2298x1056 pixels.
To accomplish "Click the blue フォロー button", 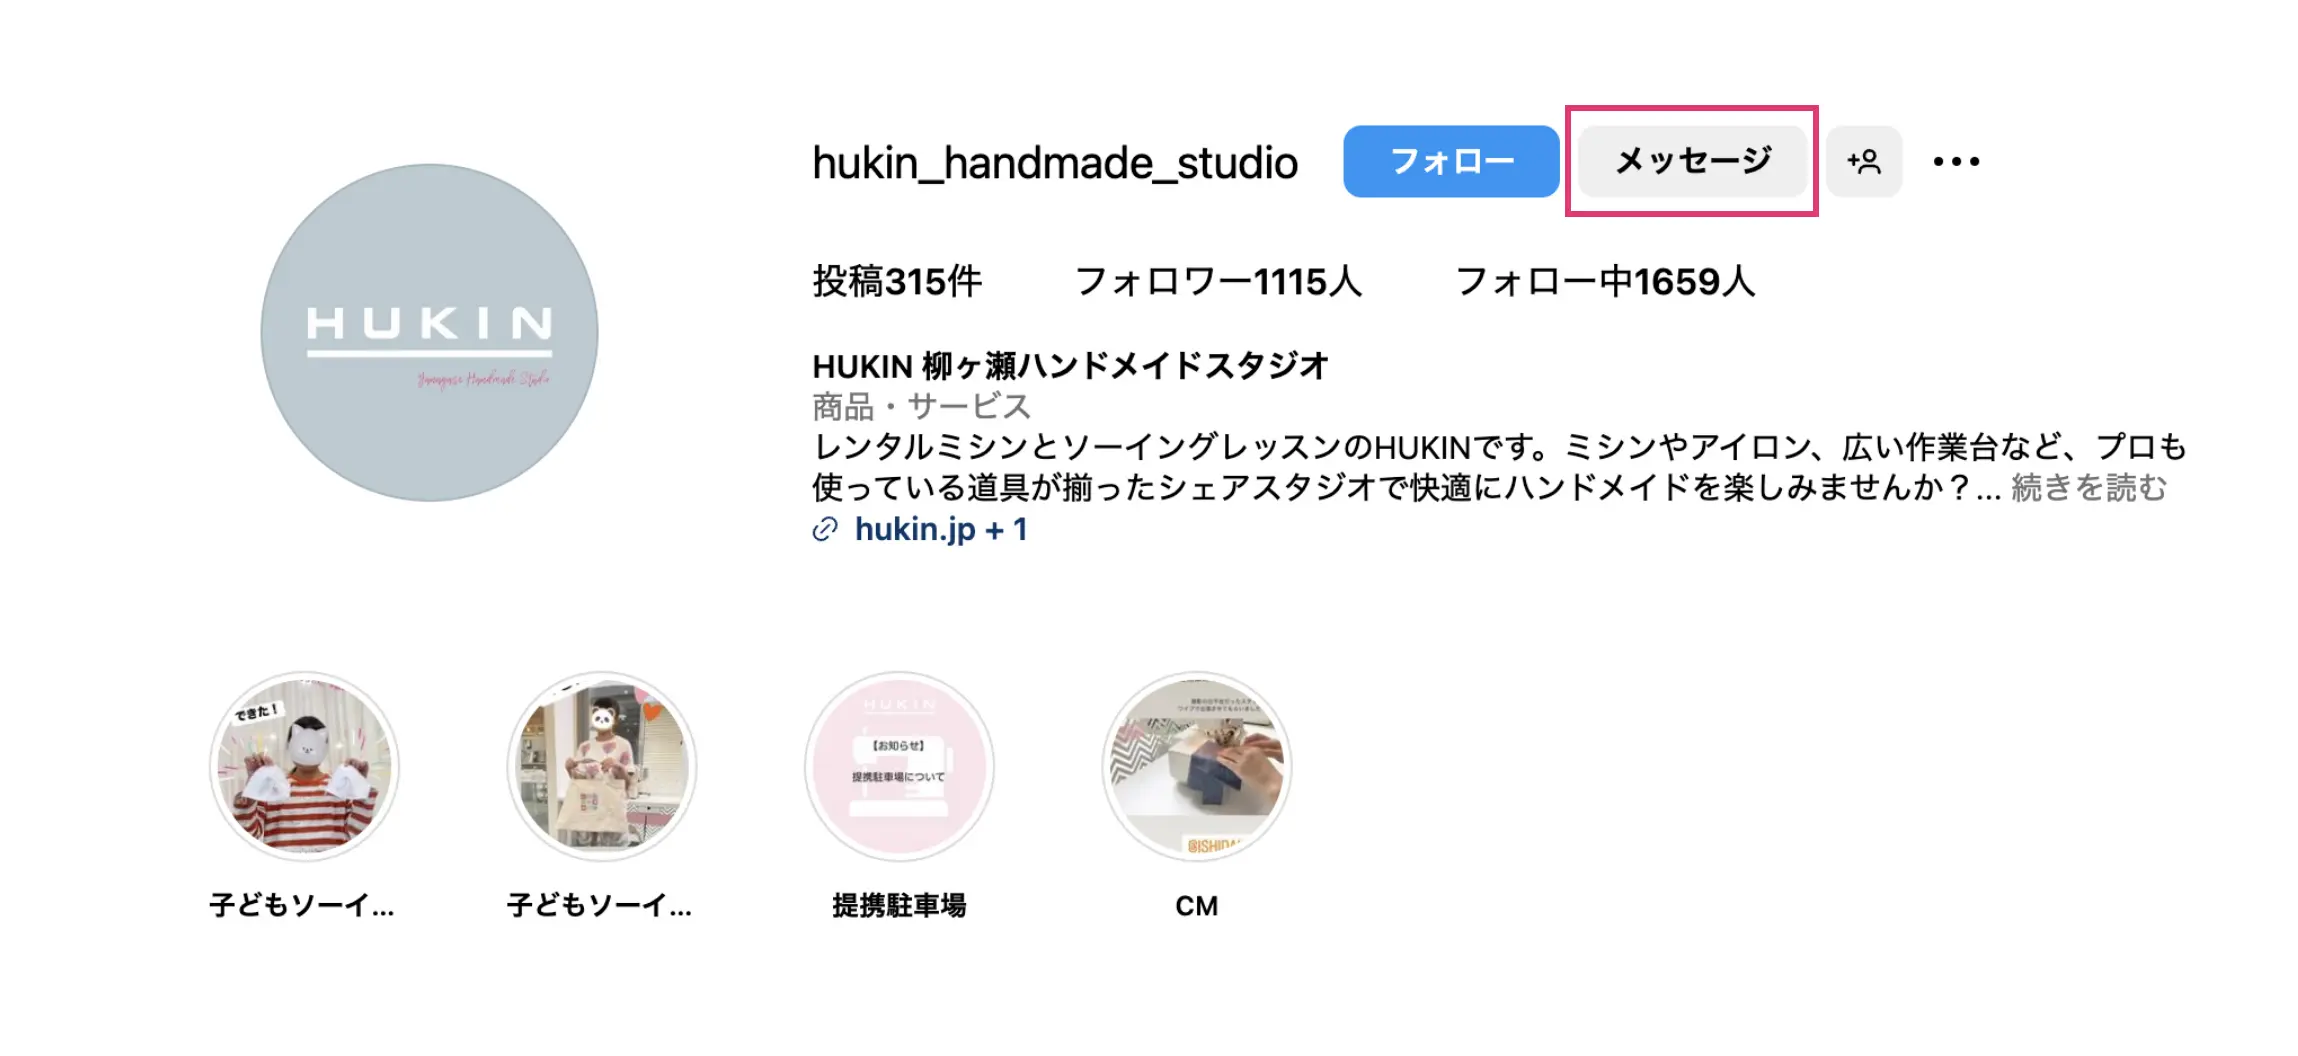I will (1450, 161).
